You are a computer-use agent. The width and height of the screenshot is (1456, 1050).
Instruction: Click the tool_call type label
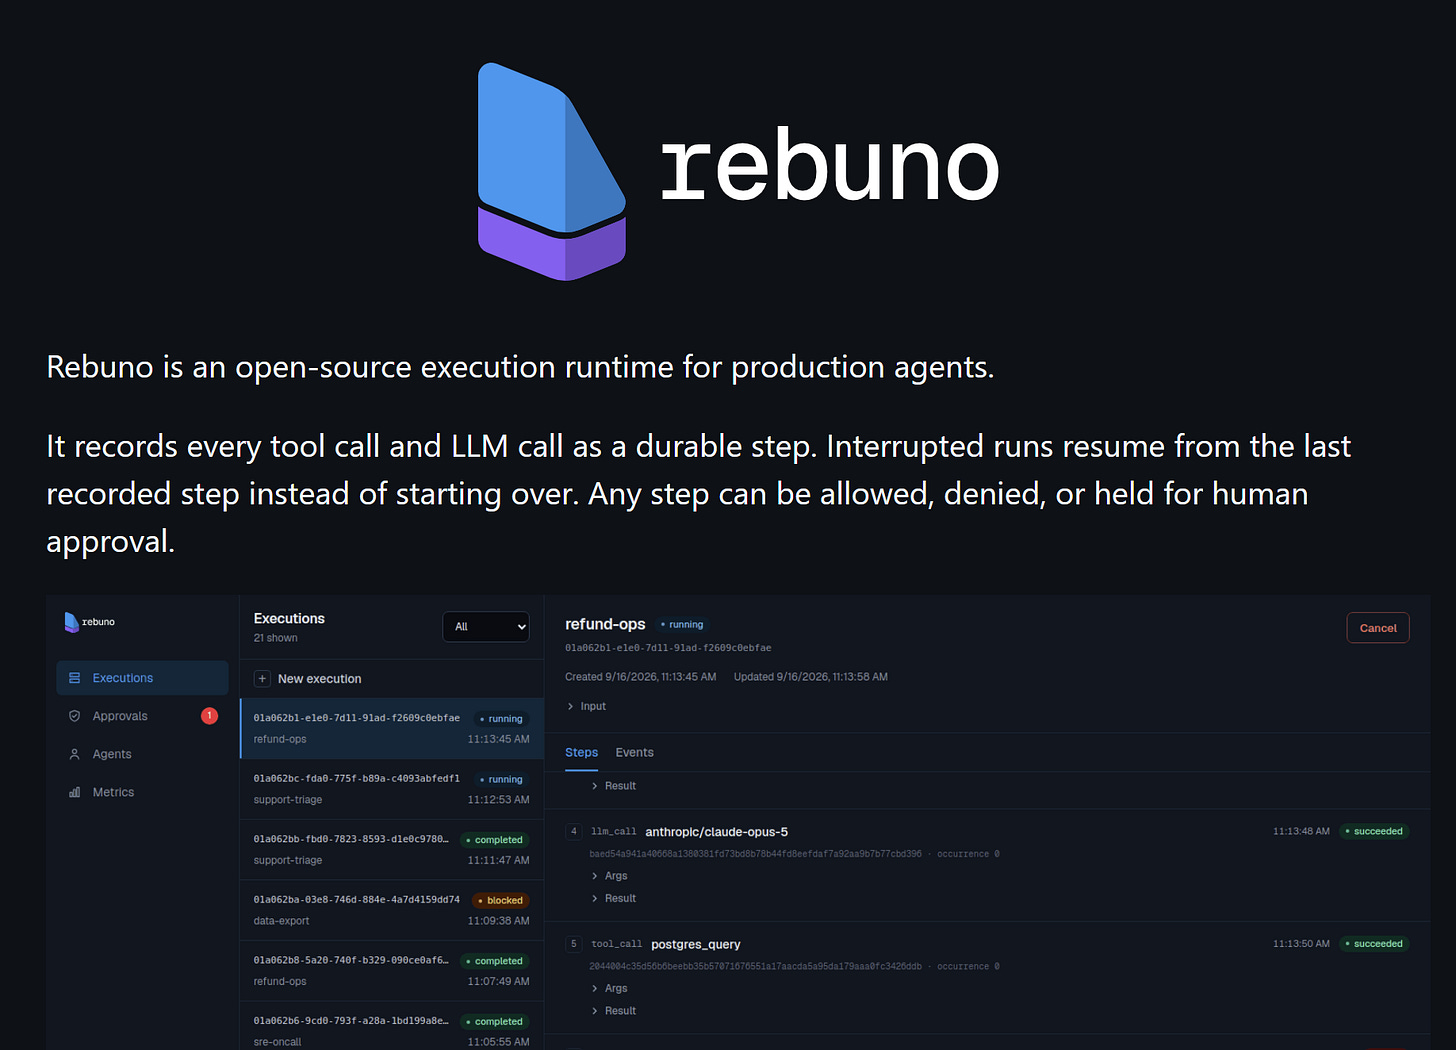(x=616, y=944)
